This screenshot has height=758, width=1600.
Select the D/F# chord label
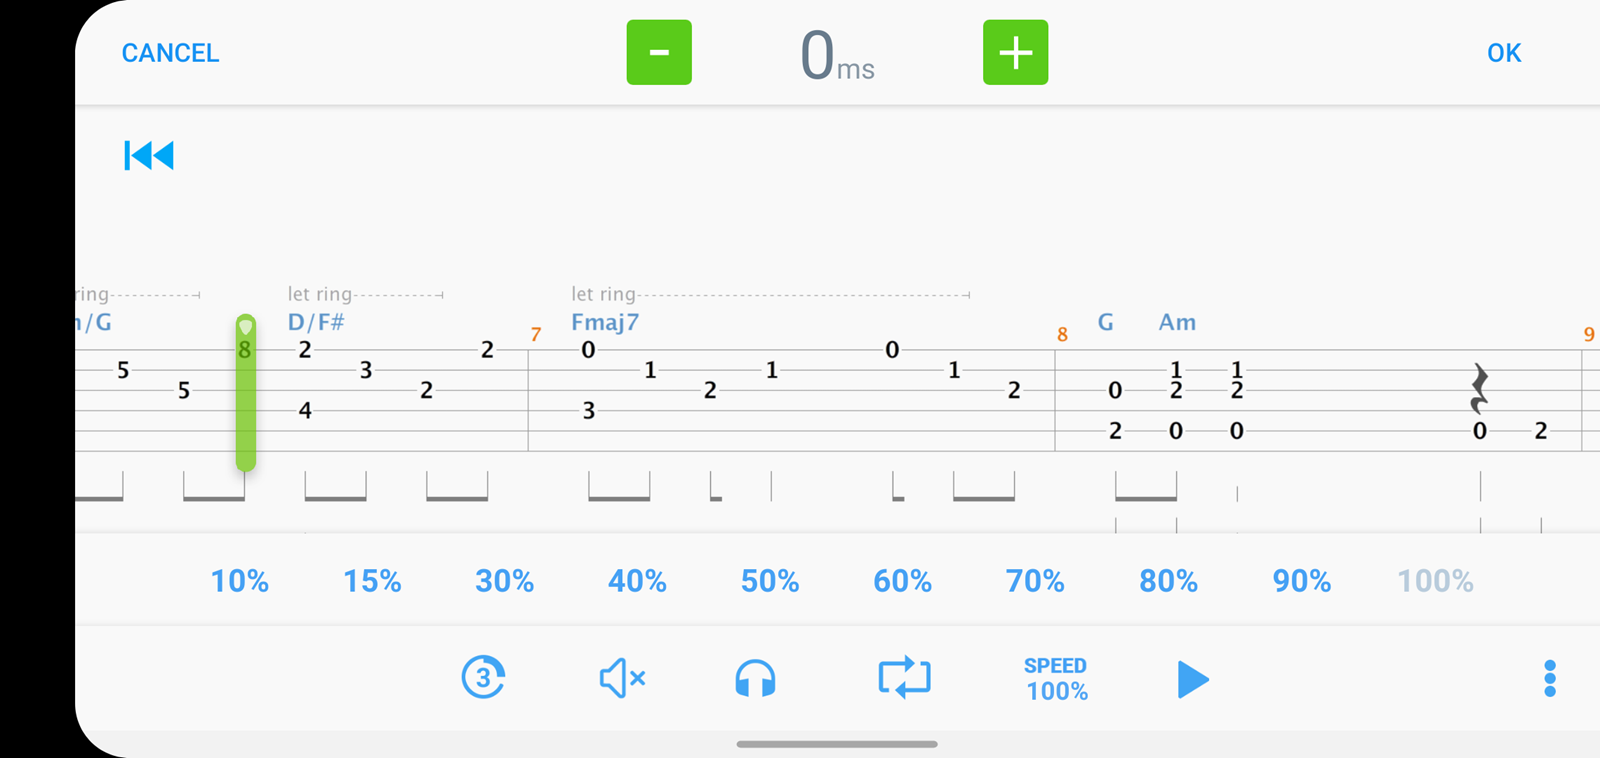coord(316,322)
